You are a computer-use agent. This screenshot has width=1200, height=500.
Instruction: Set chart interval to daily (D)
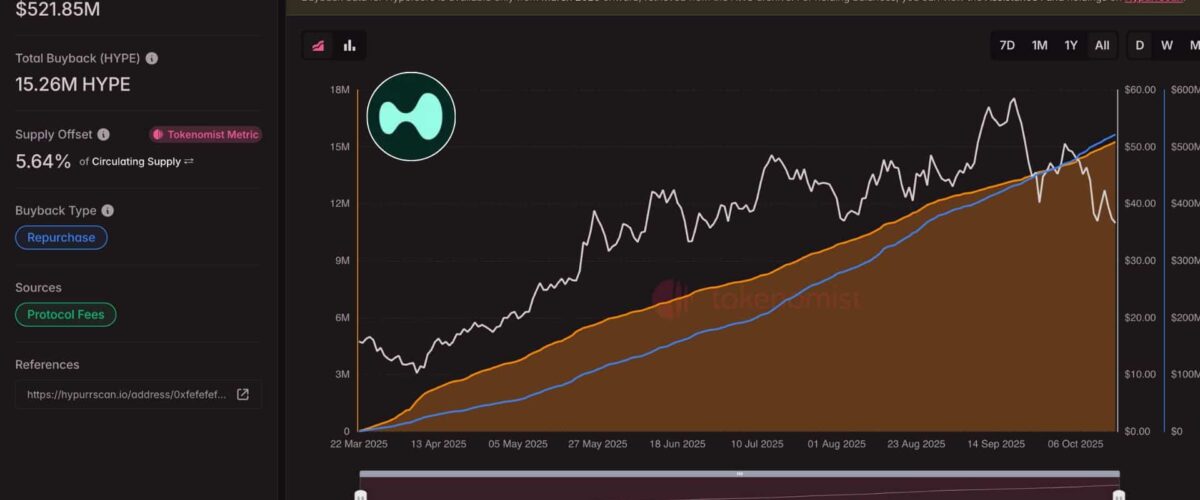pyautogui.click(x=1140, y=45)
